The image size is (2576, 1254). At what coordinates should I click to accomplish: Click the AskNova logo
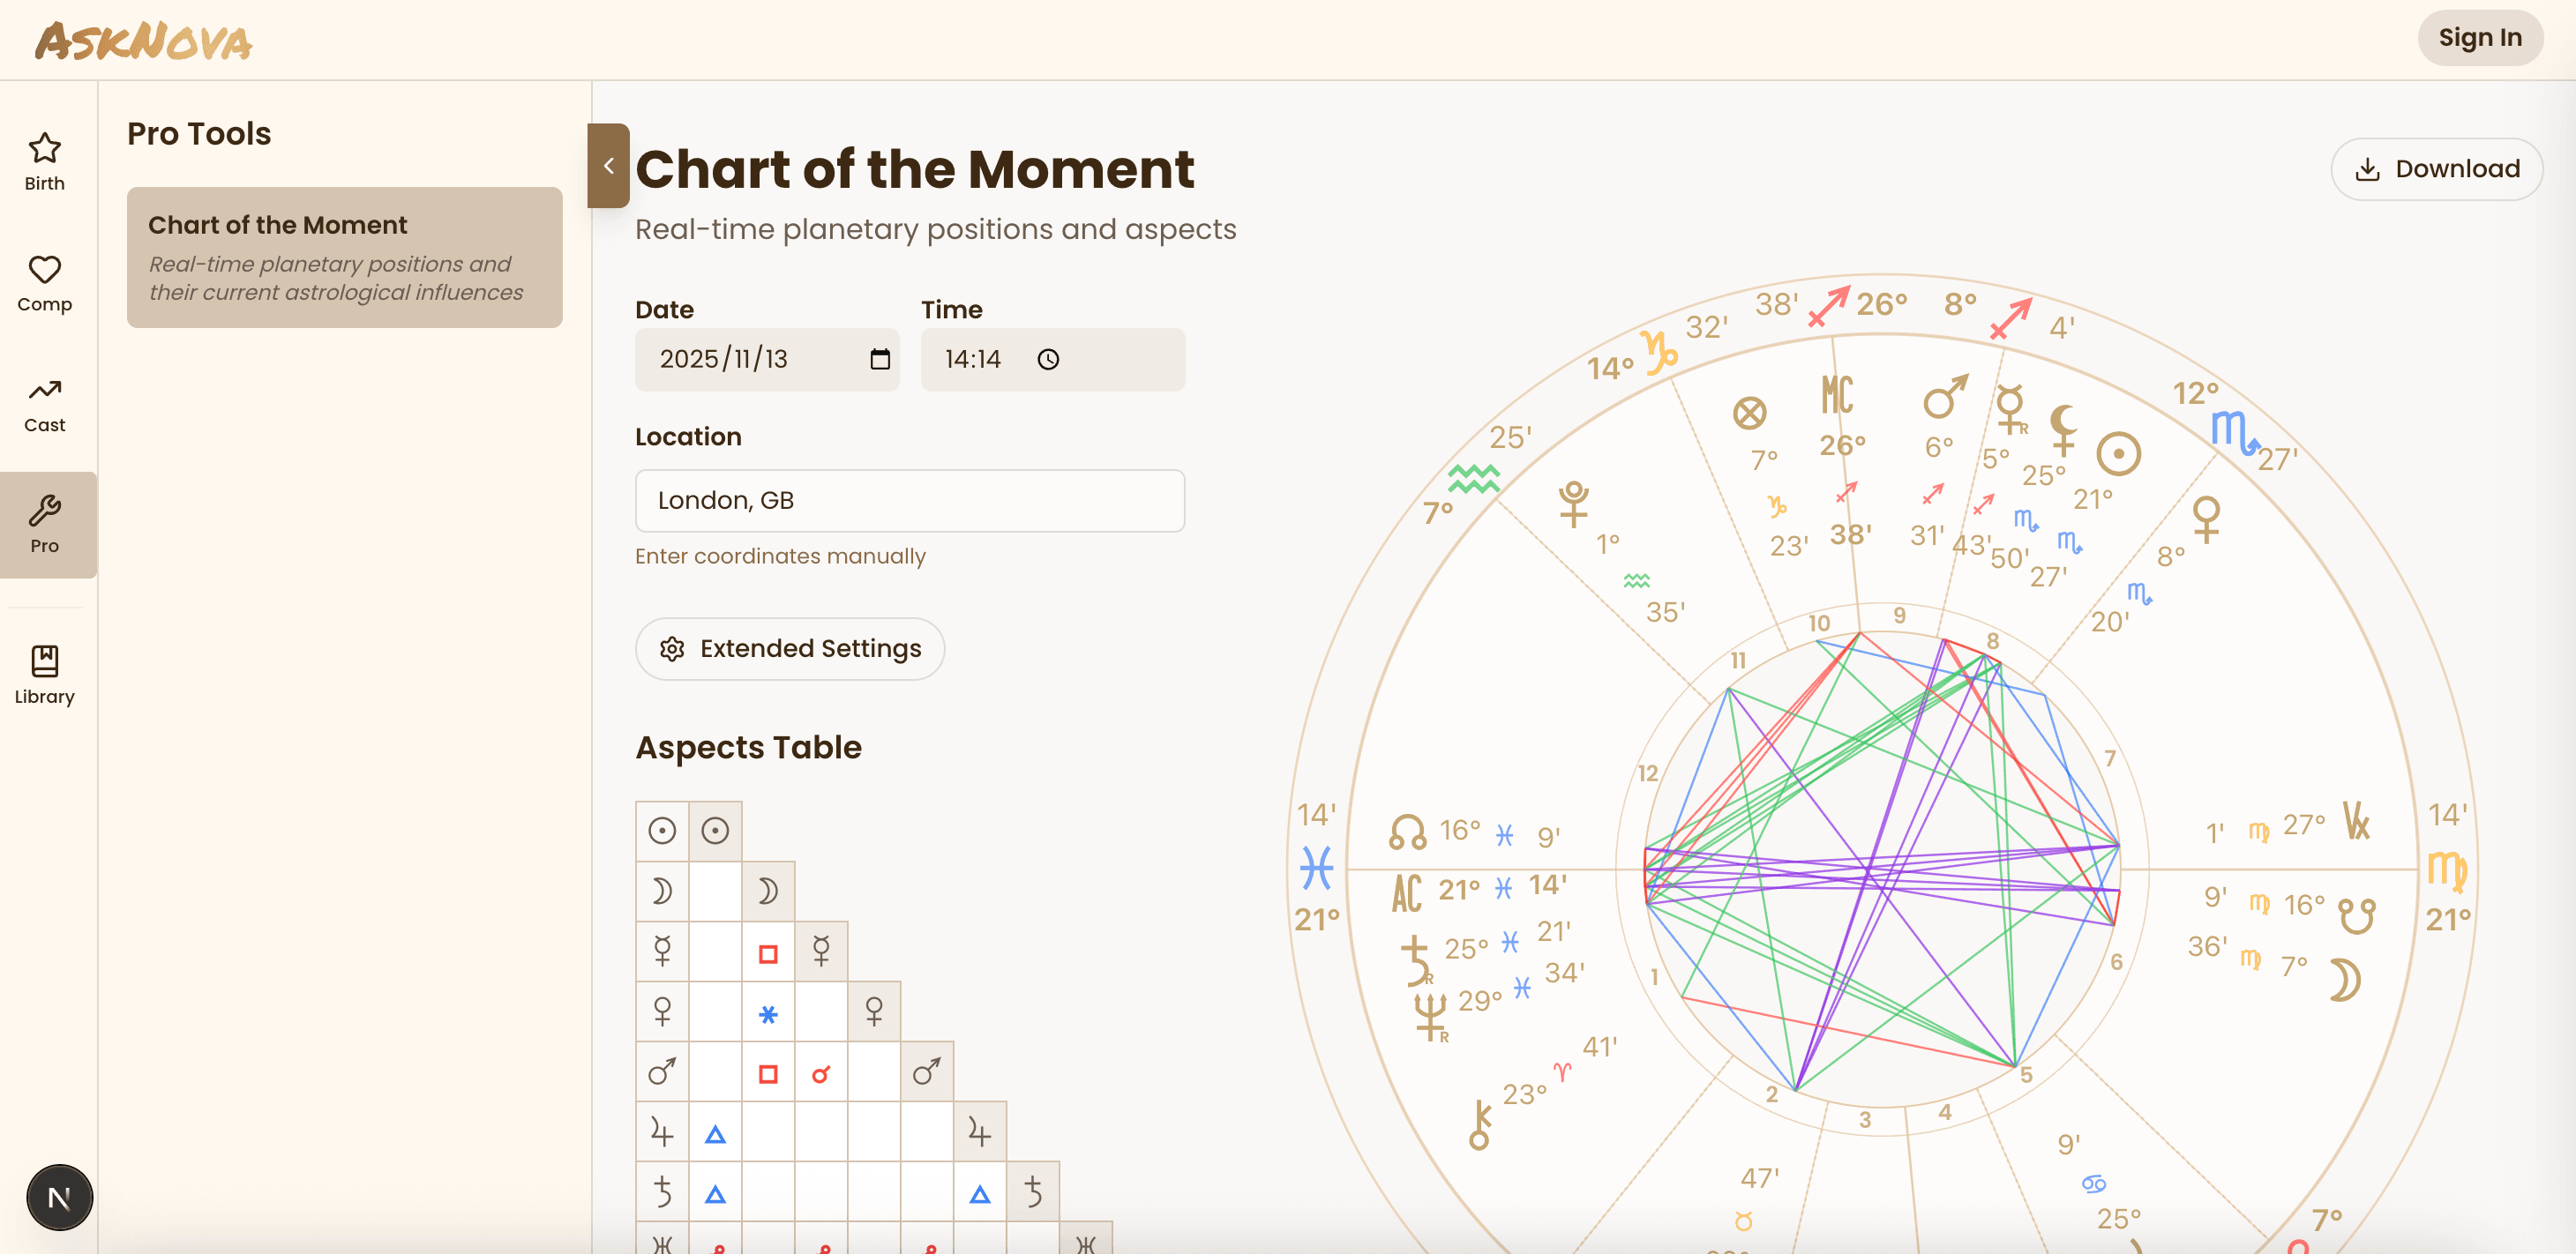(x=141, y=39)
